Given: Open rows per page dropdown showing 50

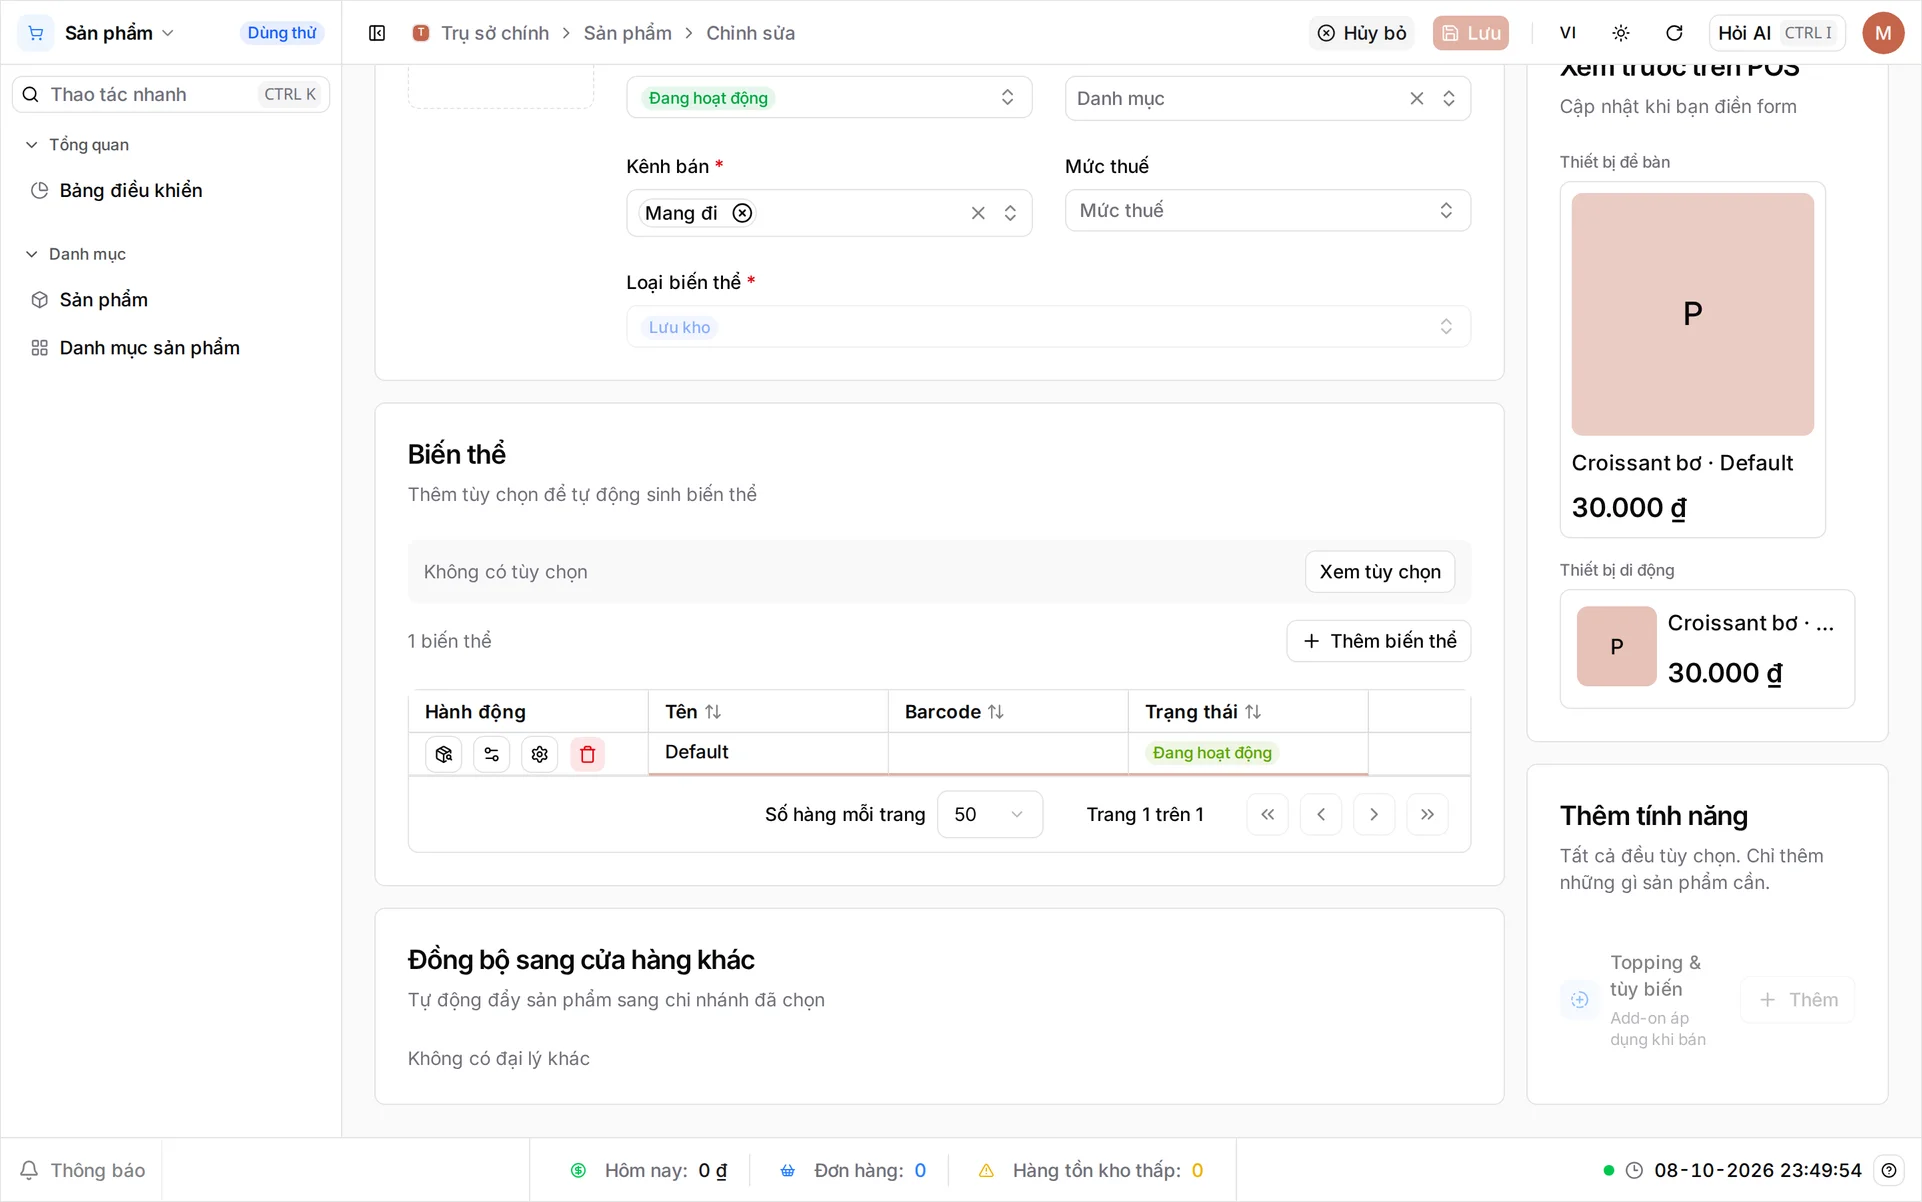Looking at the screenshot, I should point(989,814).
